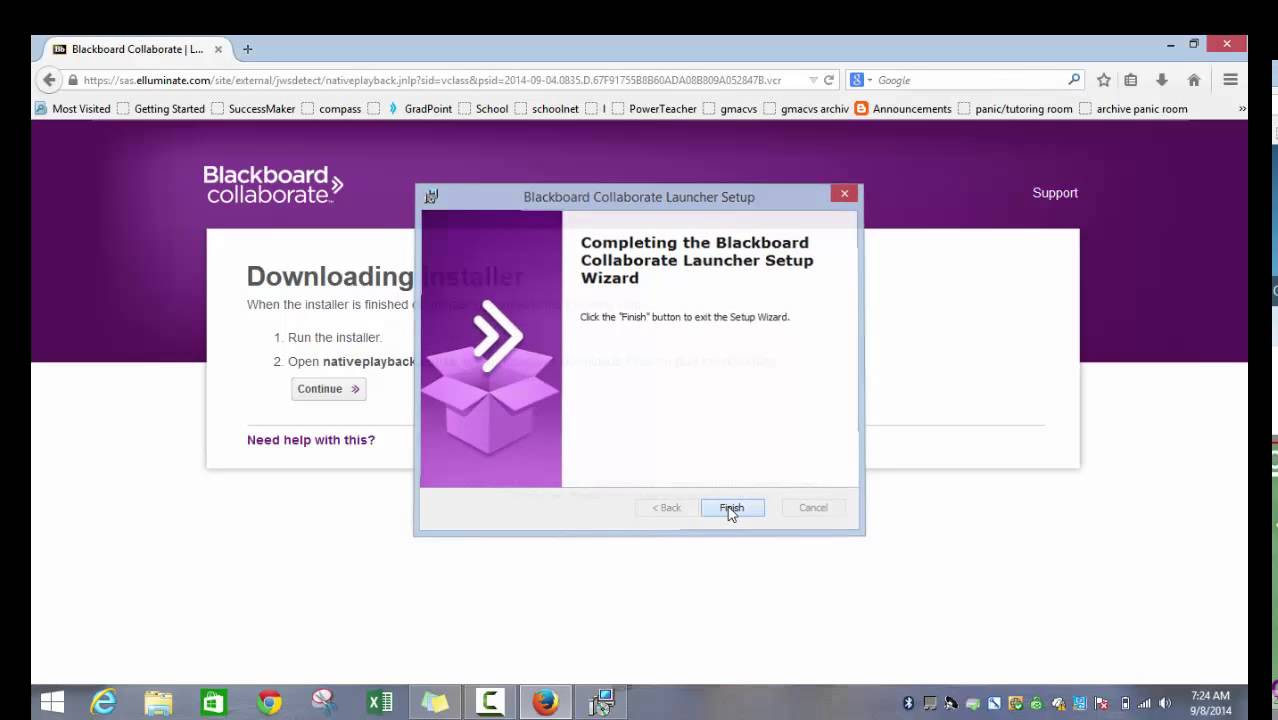Open the Downloads arrow icon
This screenshot has width=1278, height=720.
pyautogui.click(x=1161, y=80)
